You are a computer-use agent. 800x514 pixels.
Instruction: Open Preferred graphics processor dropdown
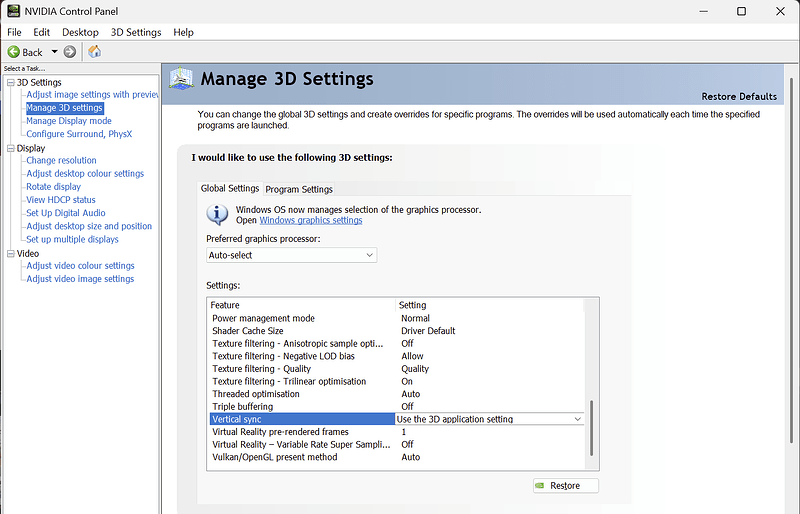pyautogui.click(x=291, y=255)
